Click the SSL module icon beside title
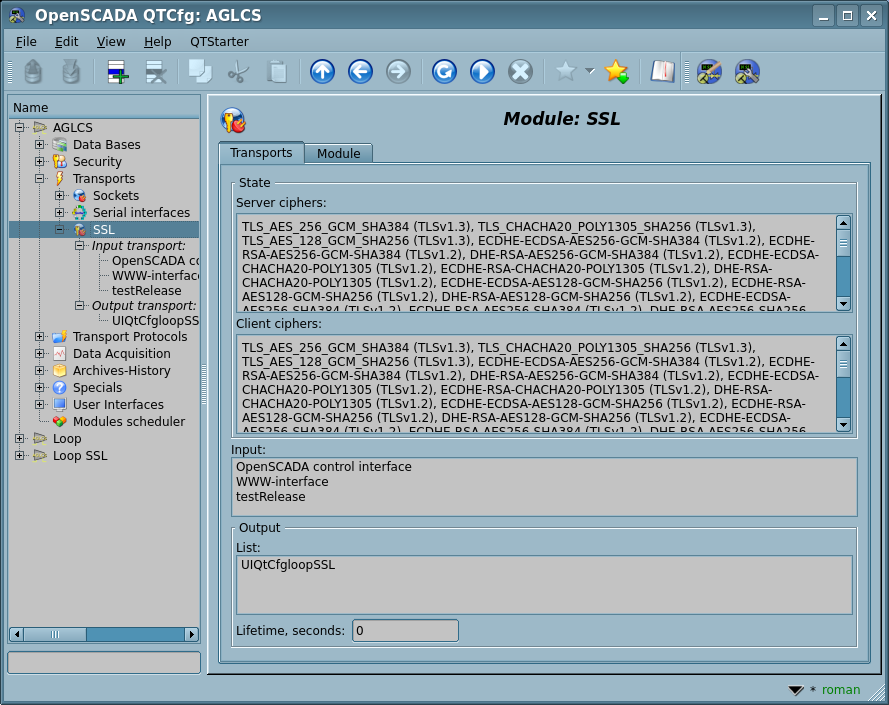This screenshot has height=705, width=889. [233, 120]
